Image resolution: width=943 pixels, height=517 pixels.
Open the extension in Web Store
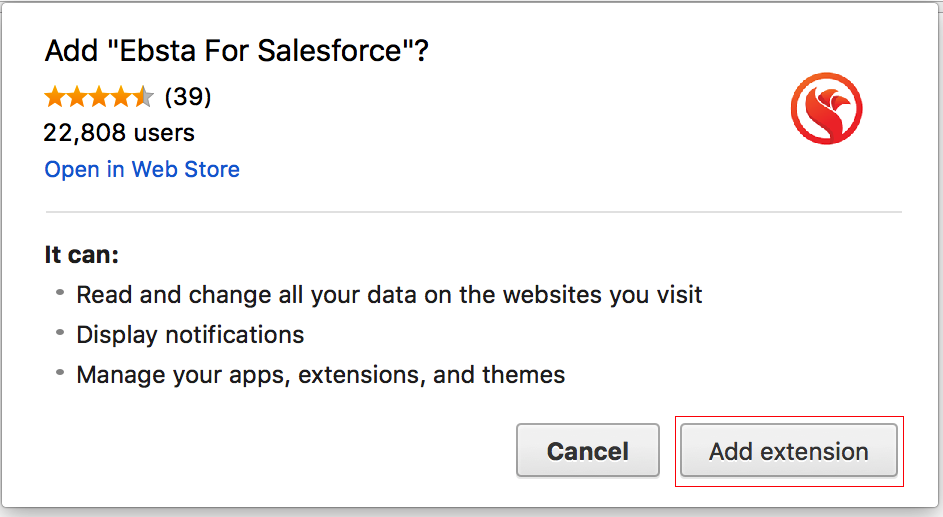click(142, 169)
